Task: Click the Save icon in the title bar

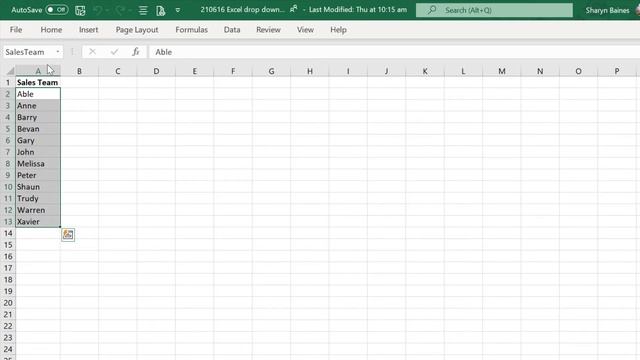Action: pyautogui.click(x=80, y=10)
